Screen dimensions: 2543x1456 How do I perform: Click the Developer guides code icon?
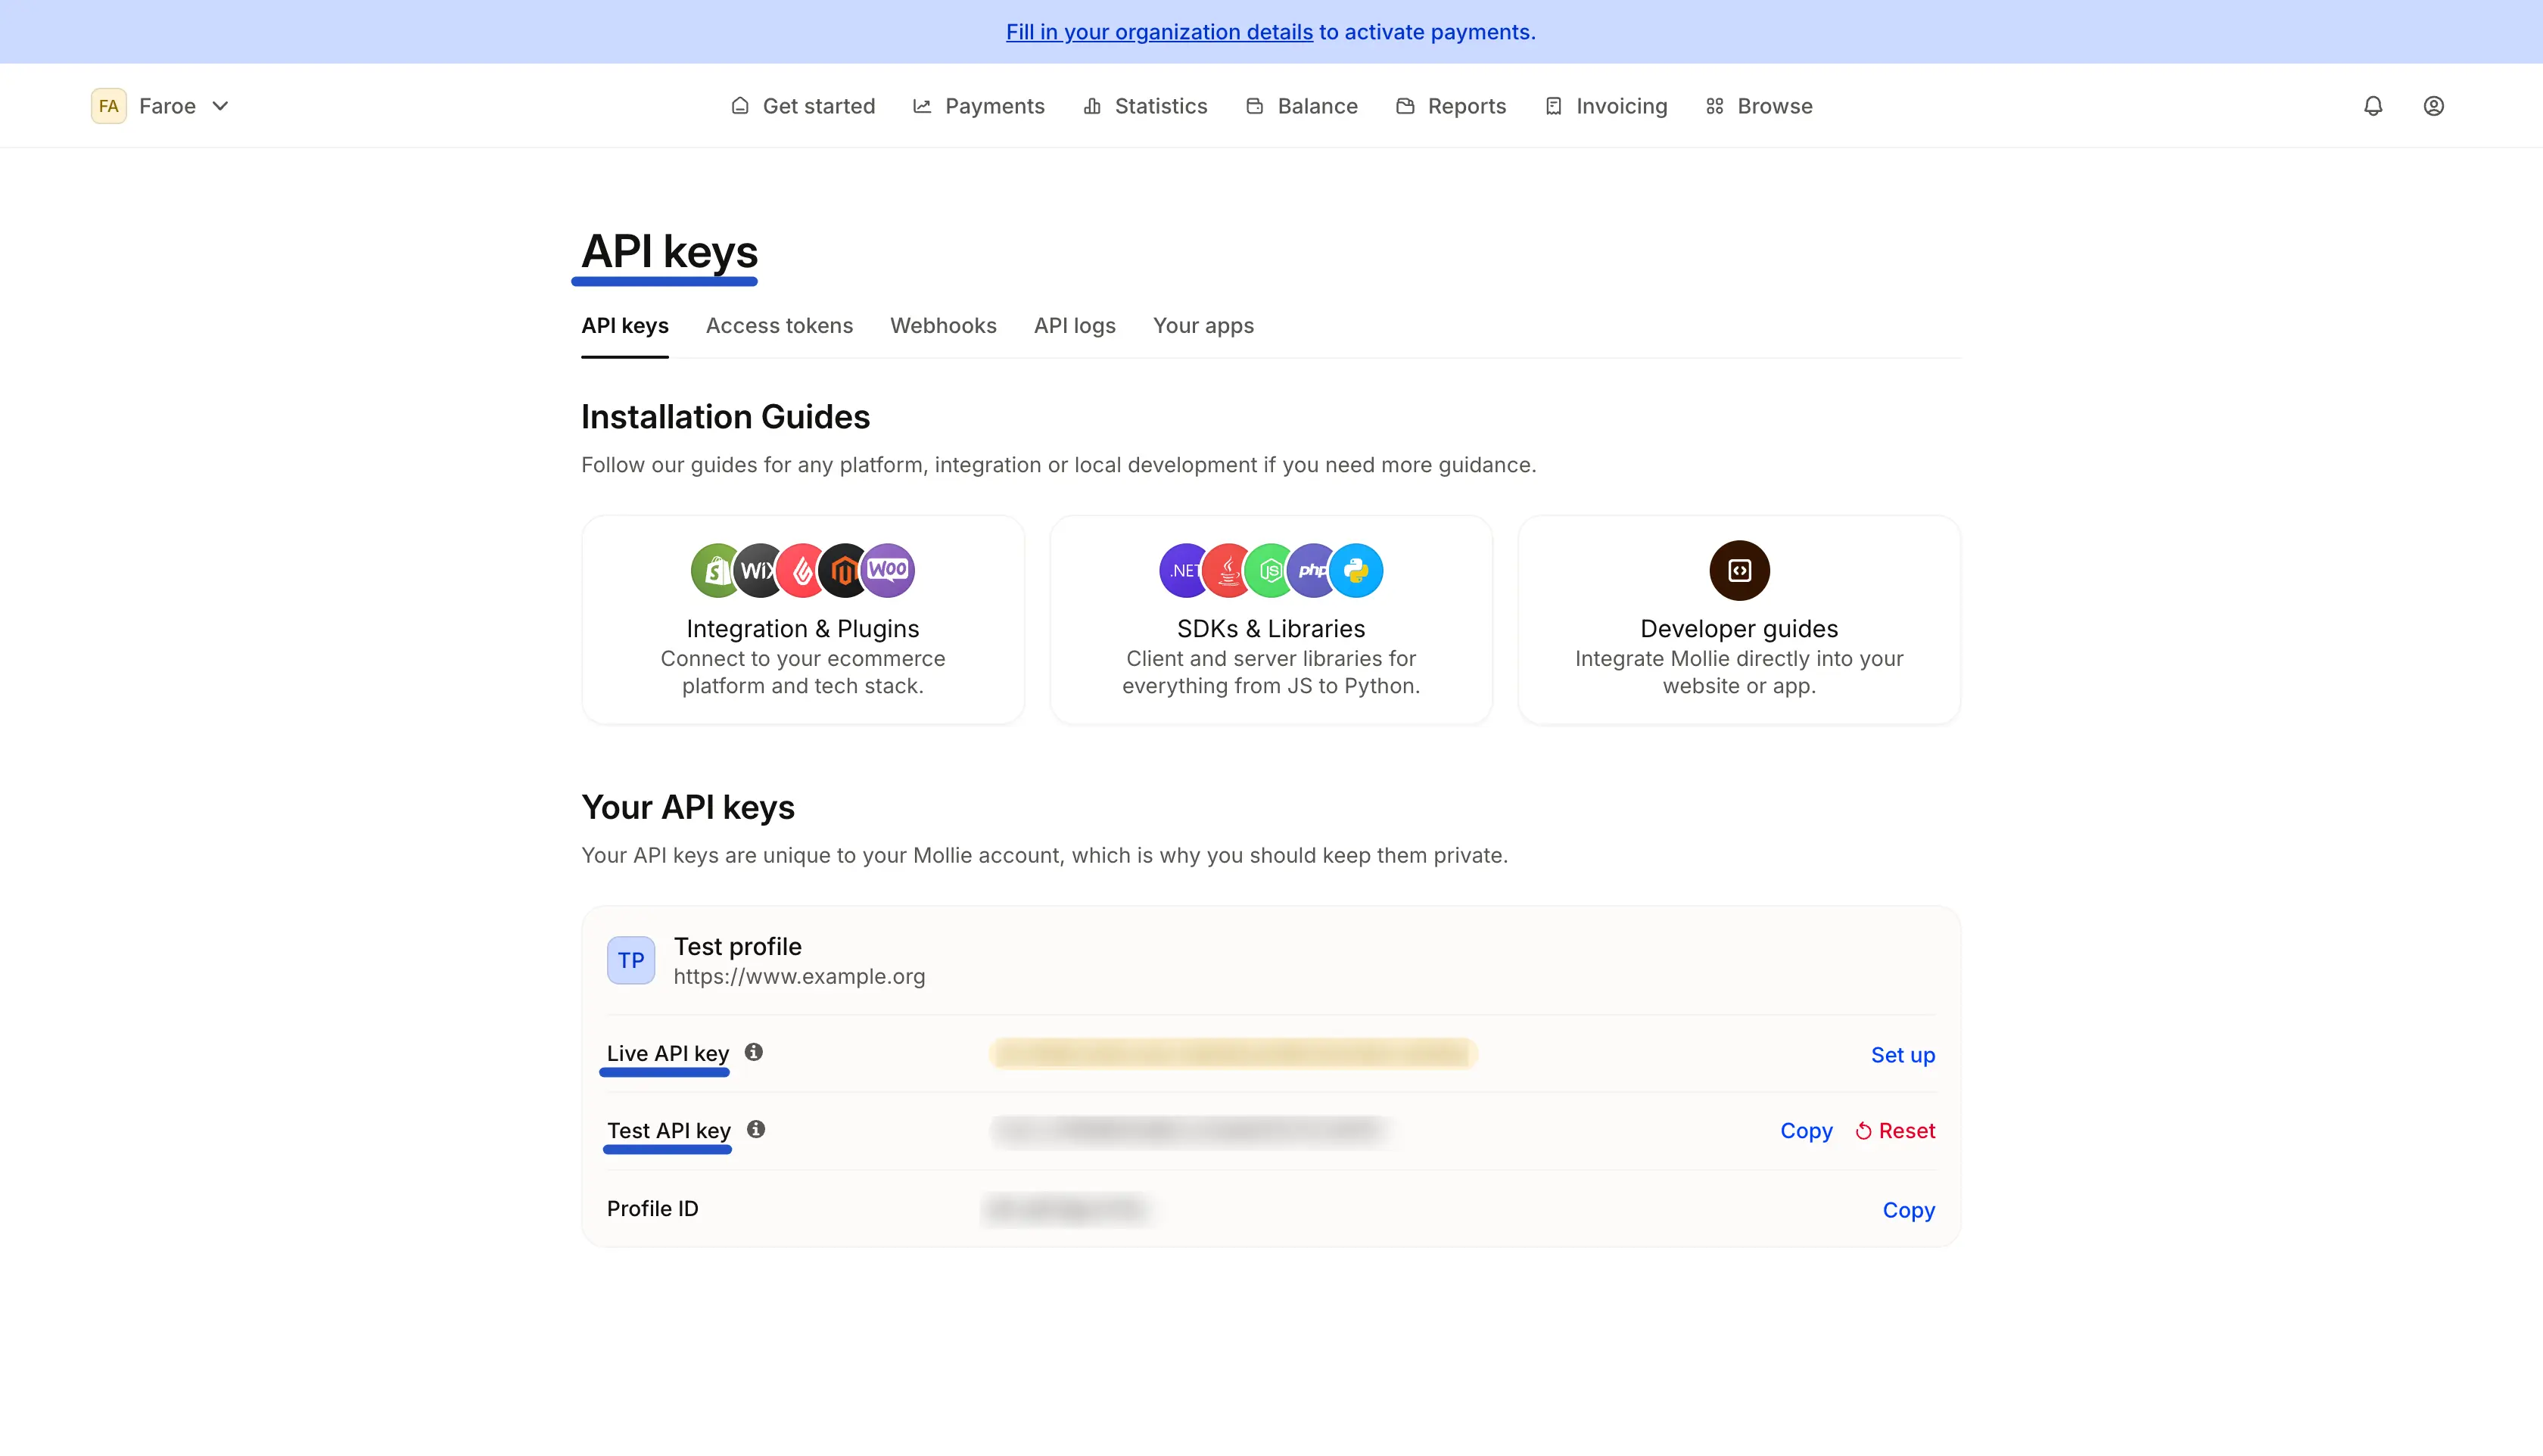click(x=1738, y=570)
